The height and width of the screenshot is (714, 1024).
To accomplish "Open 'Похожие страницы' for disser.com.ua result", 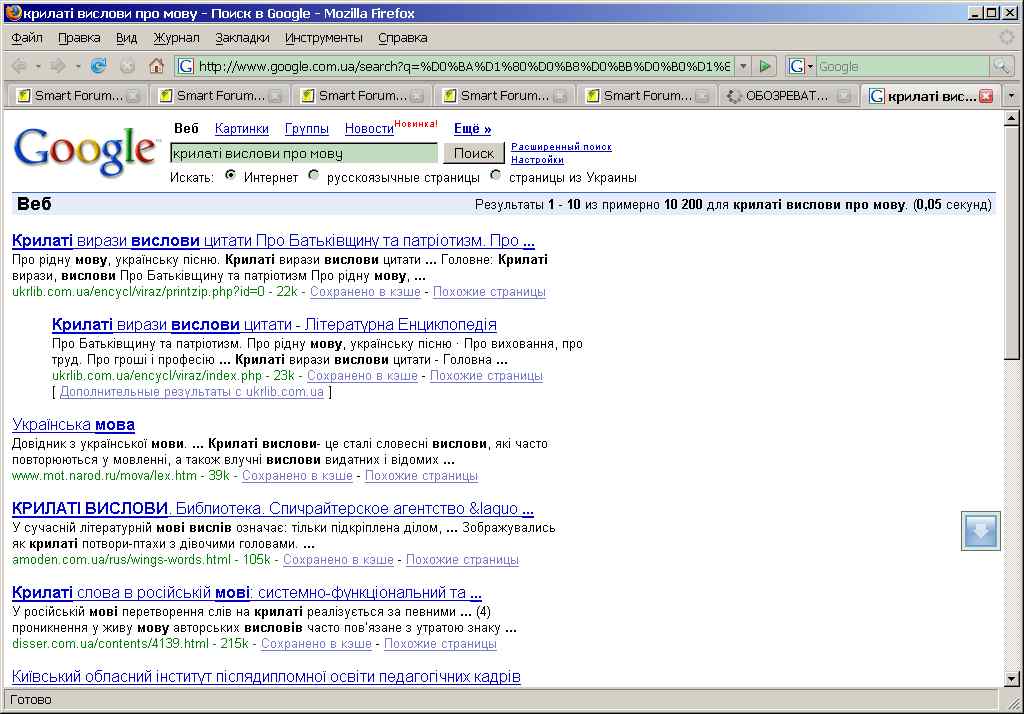I will (x=440, y=643).
